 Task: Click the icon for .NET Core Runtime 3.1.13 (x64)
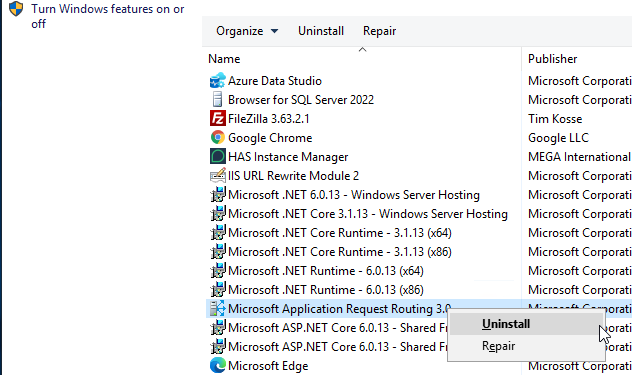[218, 233]
